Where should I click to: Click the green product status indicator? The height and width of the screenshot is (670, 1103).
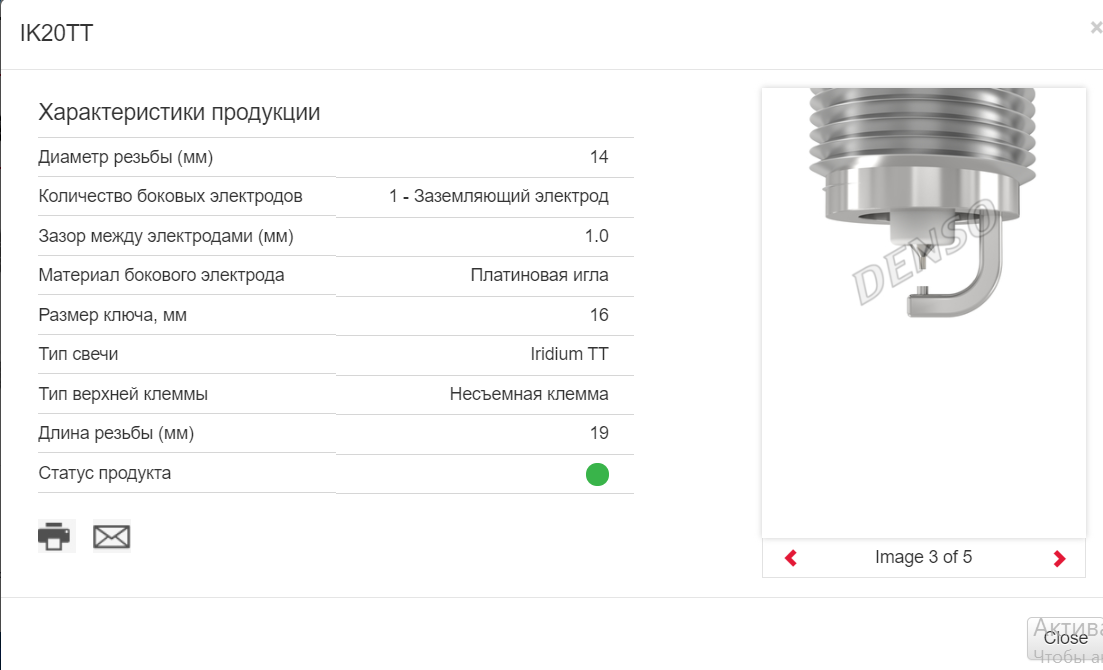[x=597, y=474]
